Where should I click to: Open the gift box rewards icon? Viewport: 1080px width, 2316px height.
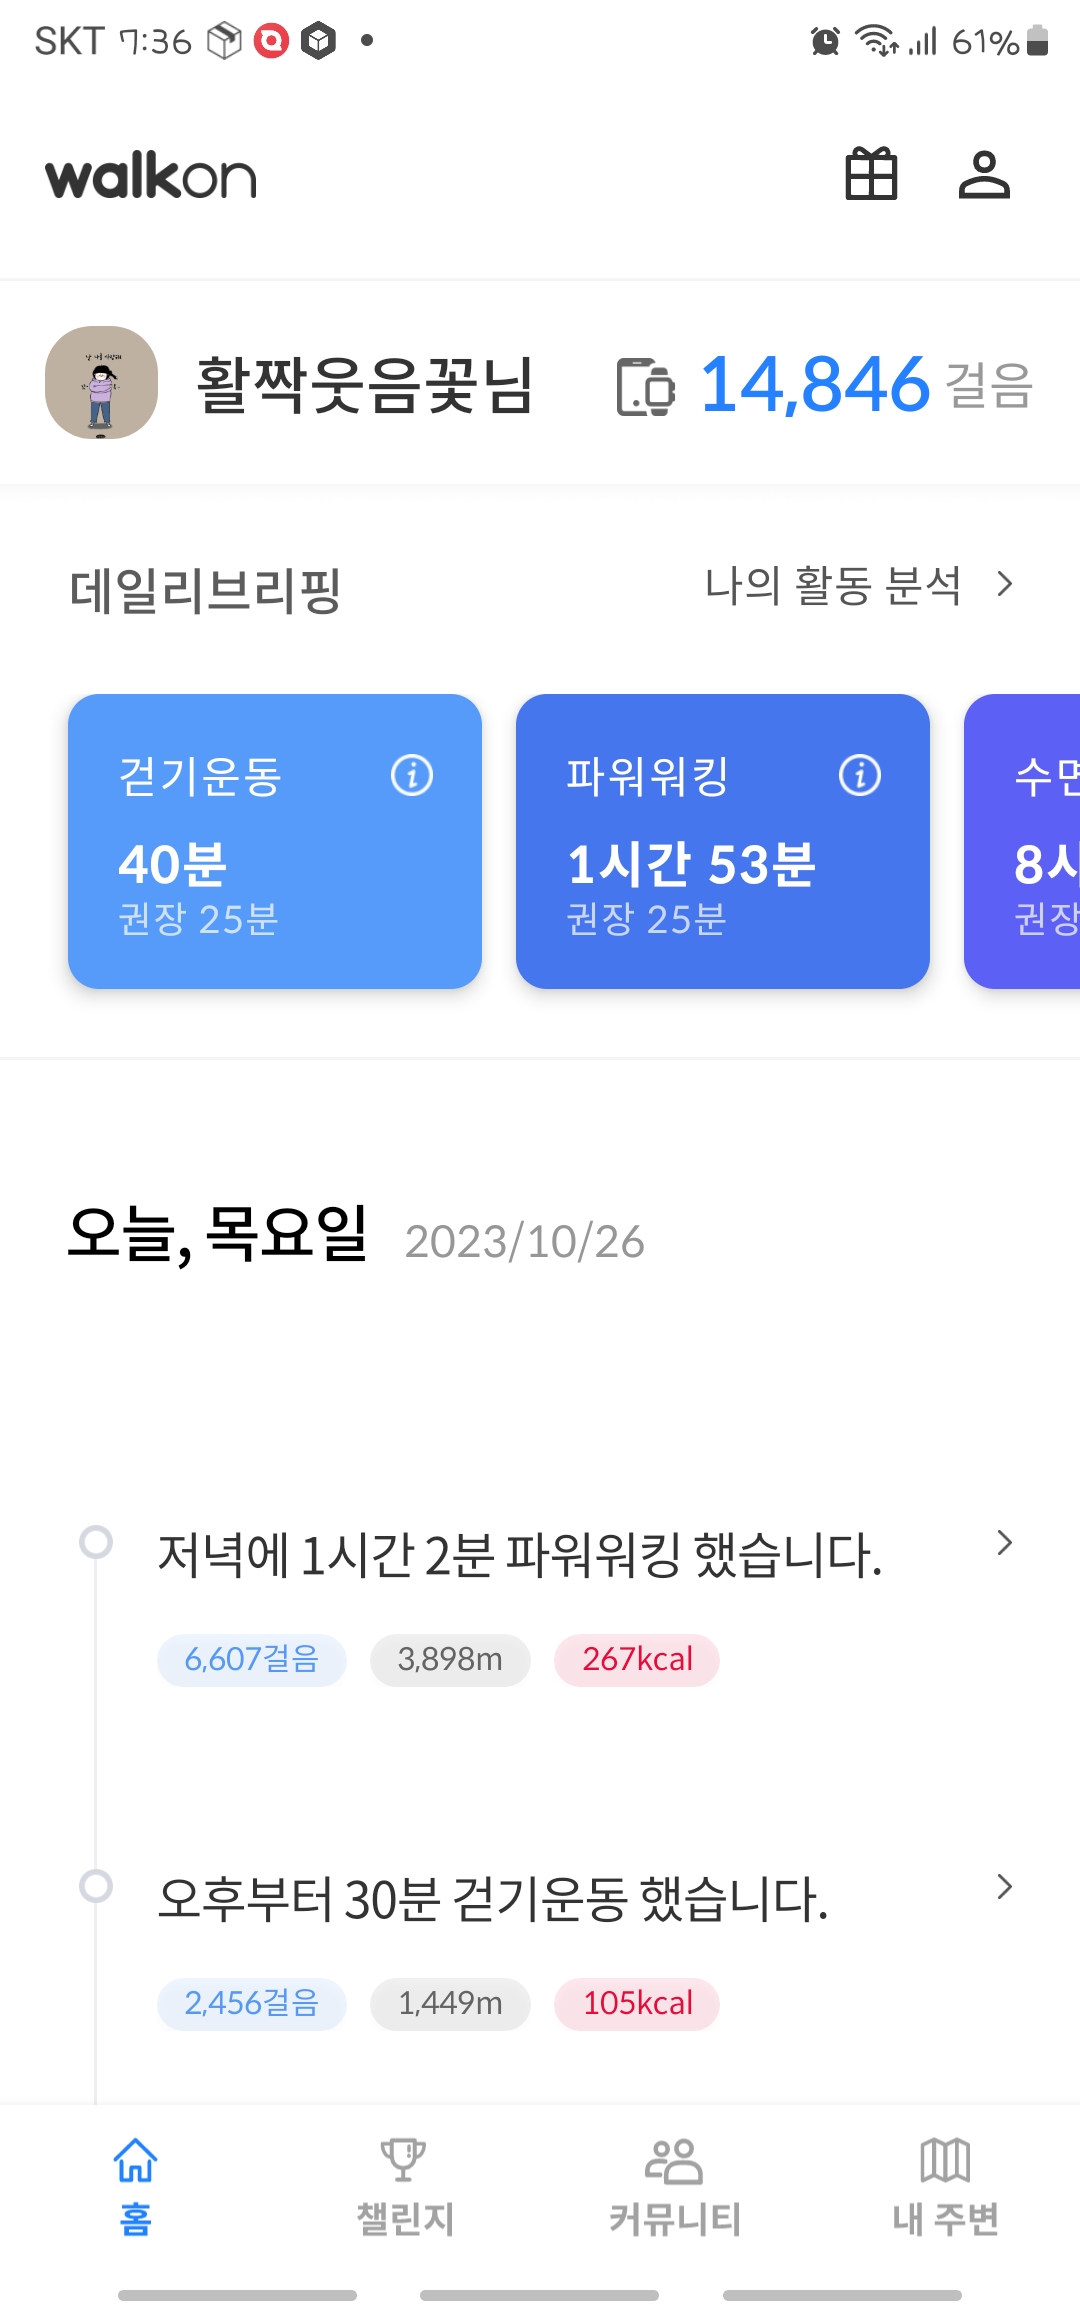(871, 175)
